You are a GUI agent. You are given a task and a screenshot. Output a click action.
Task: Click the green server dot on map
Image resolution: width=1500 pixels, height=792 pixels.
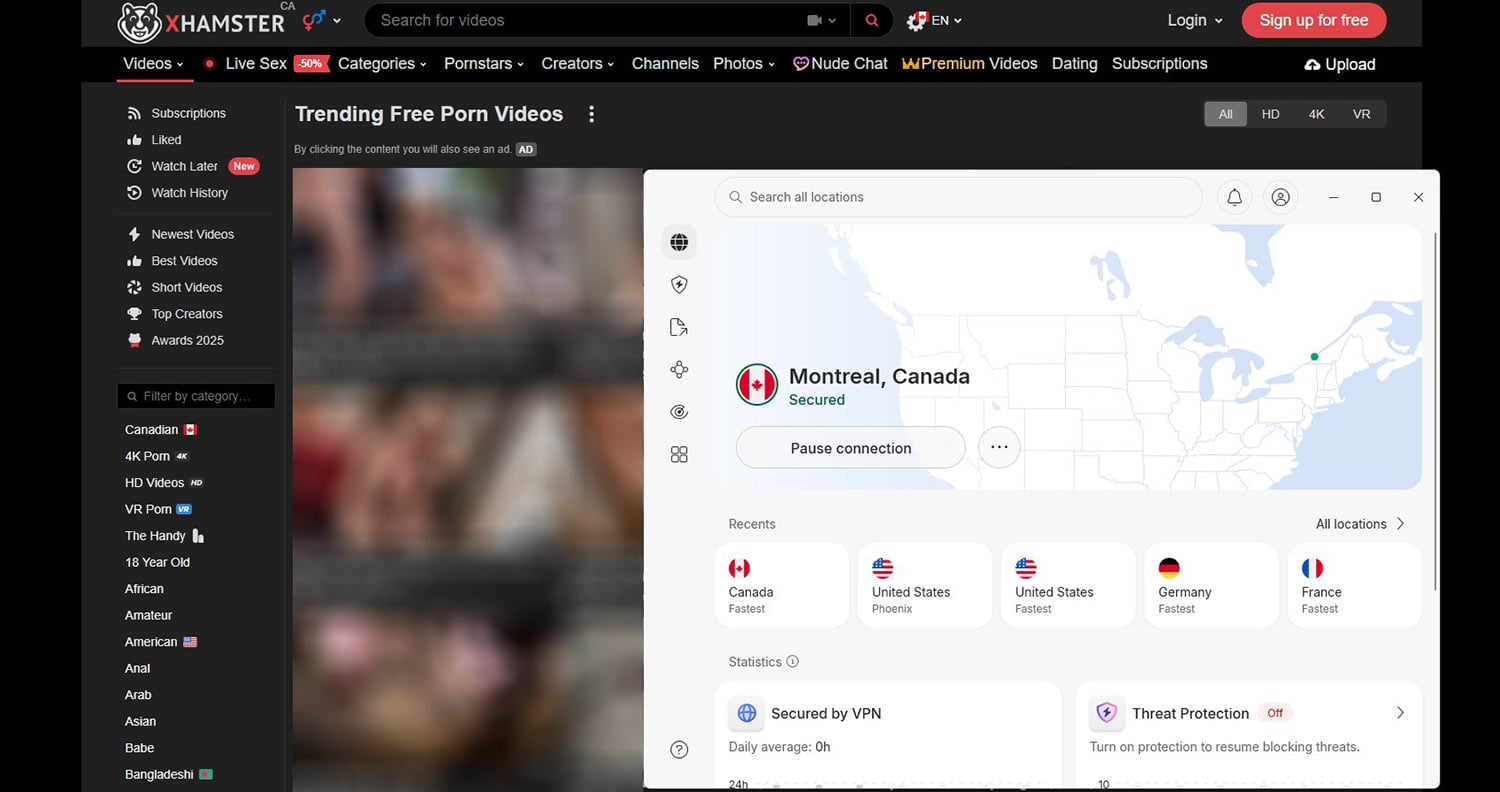coord(1314,357)
